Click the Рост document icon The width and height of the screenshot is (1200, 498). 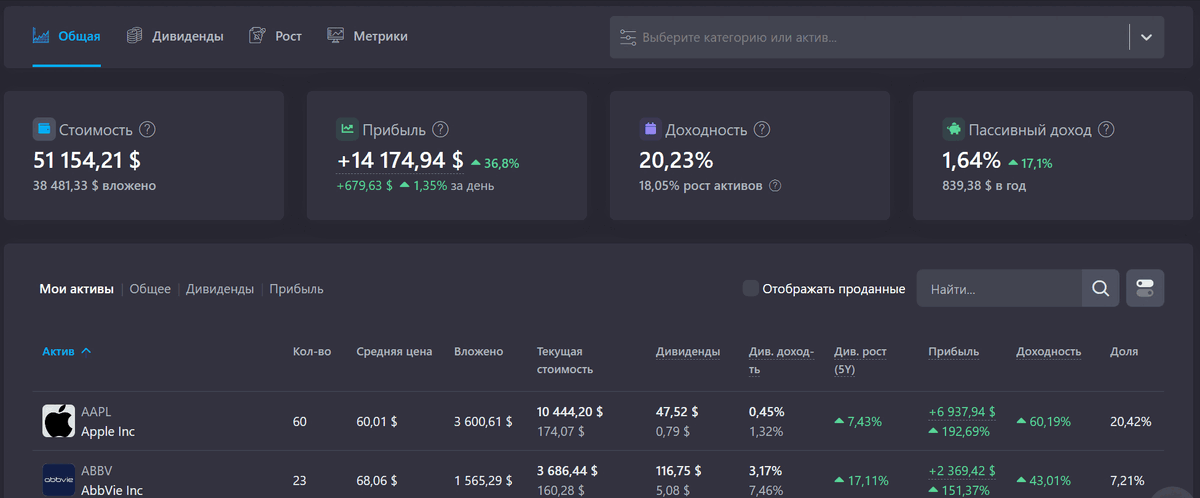coord(258,36)
